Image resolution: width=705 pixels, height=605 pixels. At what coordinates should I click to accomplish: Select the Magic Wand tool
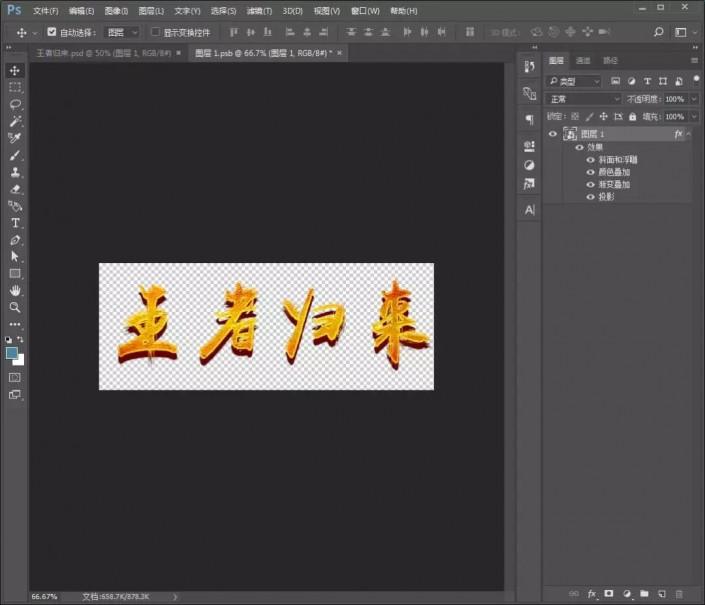click(15, 121)
